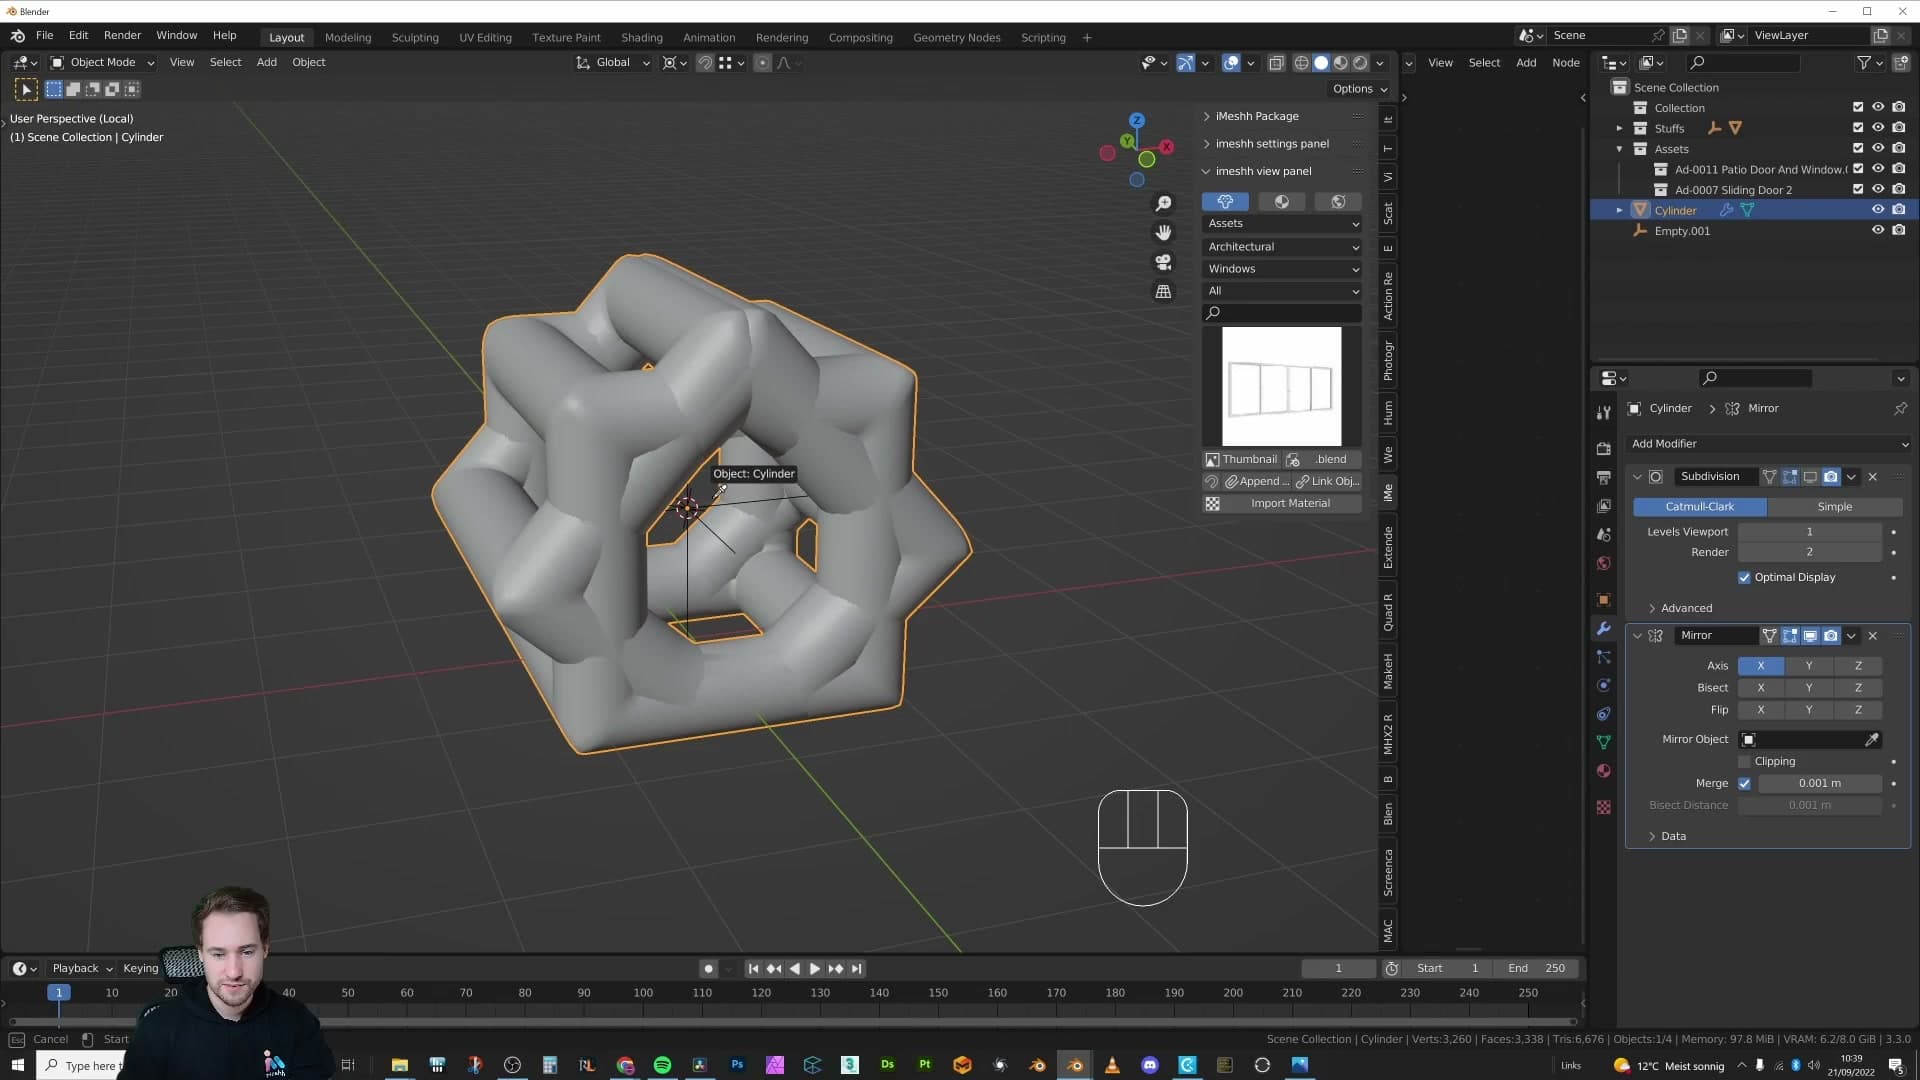This screenshot has width=1920, height=1080.
Task: Open the Object Mode dropdown
Action: point(103,62)
